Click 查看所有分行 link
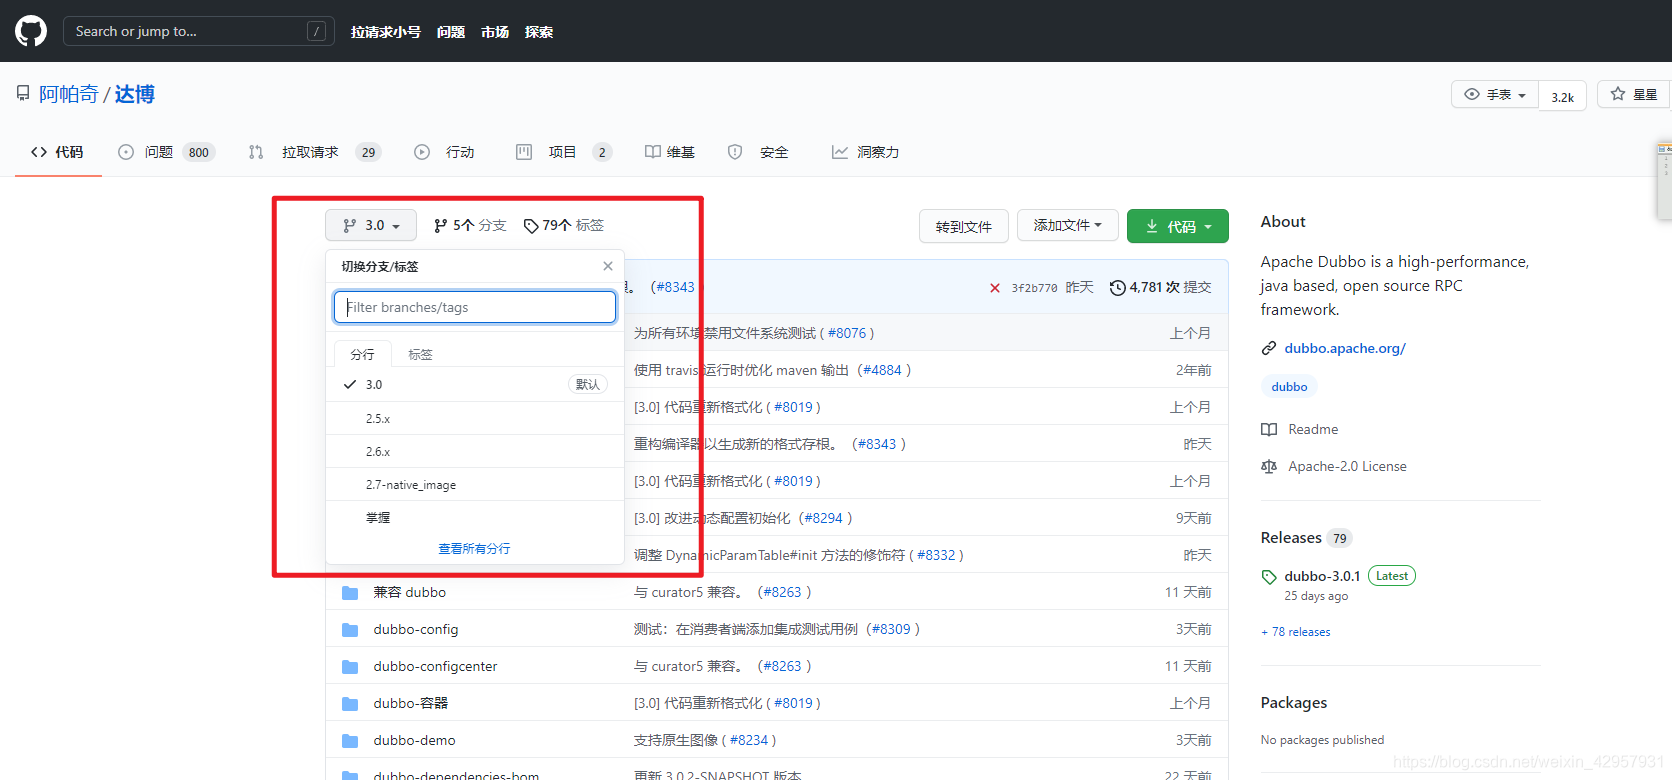 pyautogui.click(x=474, y=549)
